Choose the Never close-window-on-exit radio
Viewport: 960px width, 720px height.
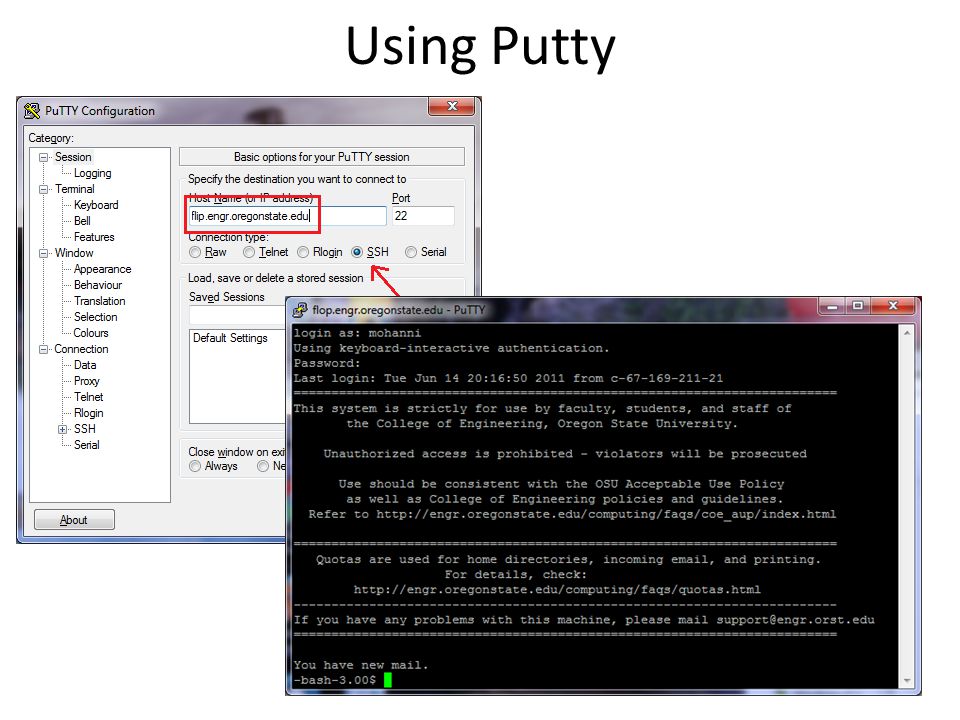point(263,467)
